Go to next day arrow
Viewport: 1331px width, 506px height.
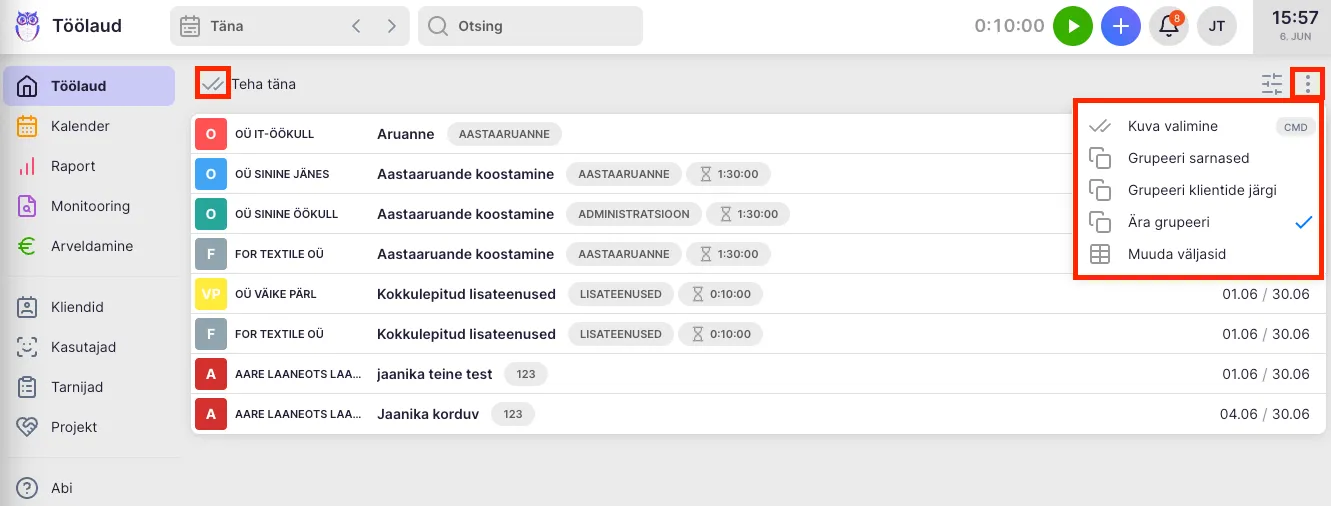tap(391, 26)
